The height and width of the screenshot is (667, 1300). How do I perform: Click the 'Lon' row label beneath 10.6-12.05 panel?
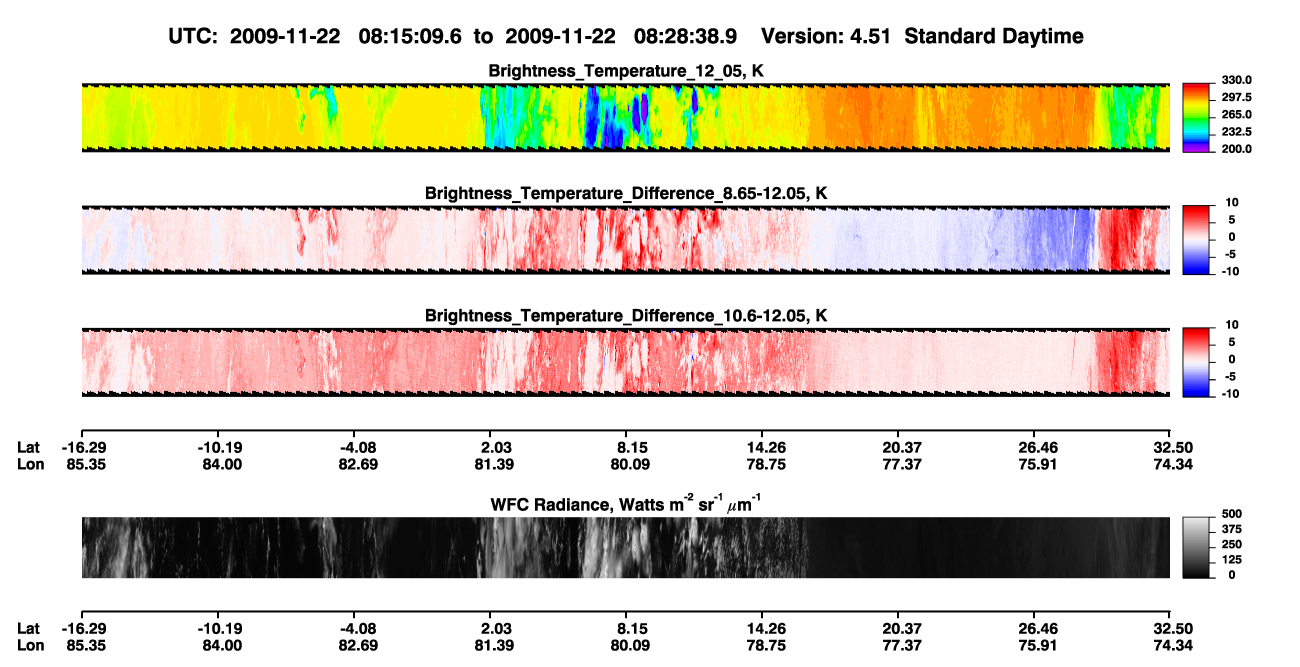click(29, 464)
